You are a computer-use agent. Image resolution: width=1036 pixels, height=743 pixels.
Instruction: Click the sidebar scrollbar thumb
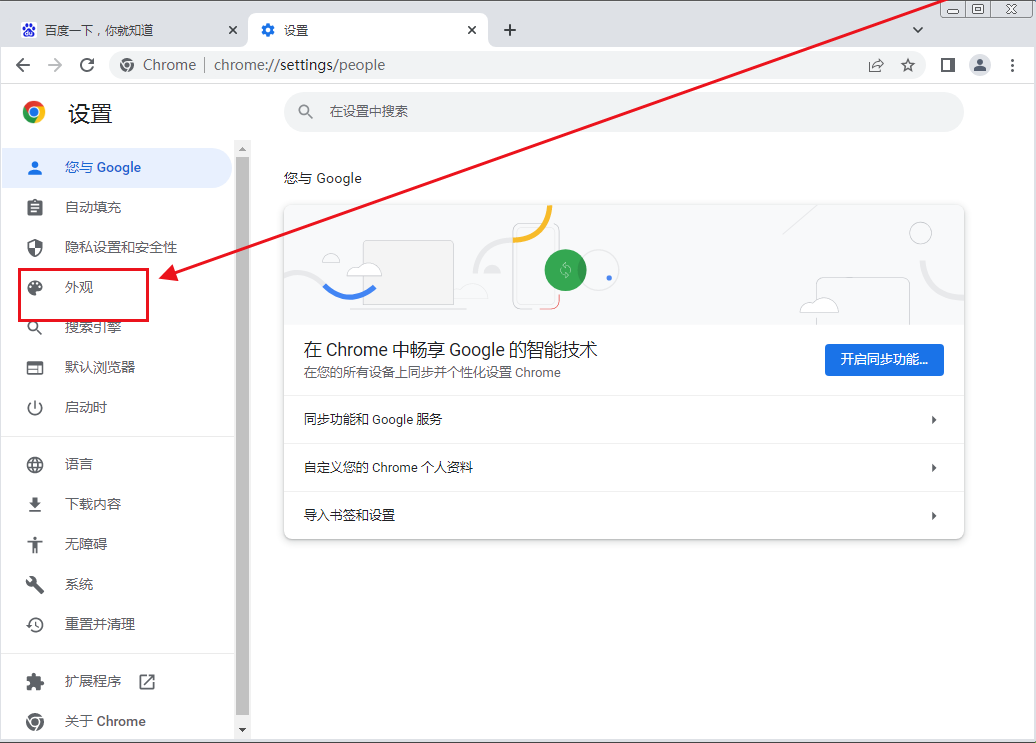click(x=242, y=436)
